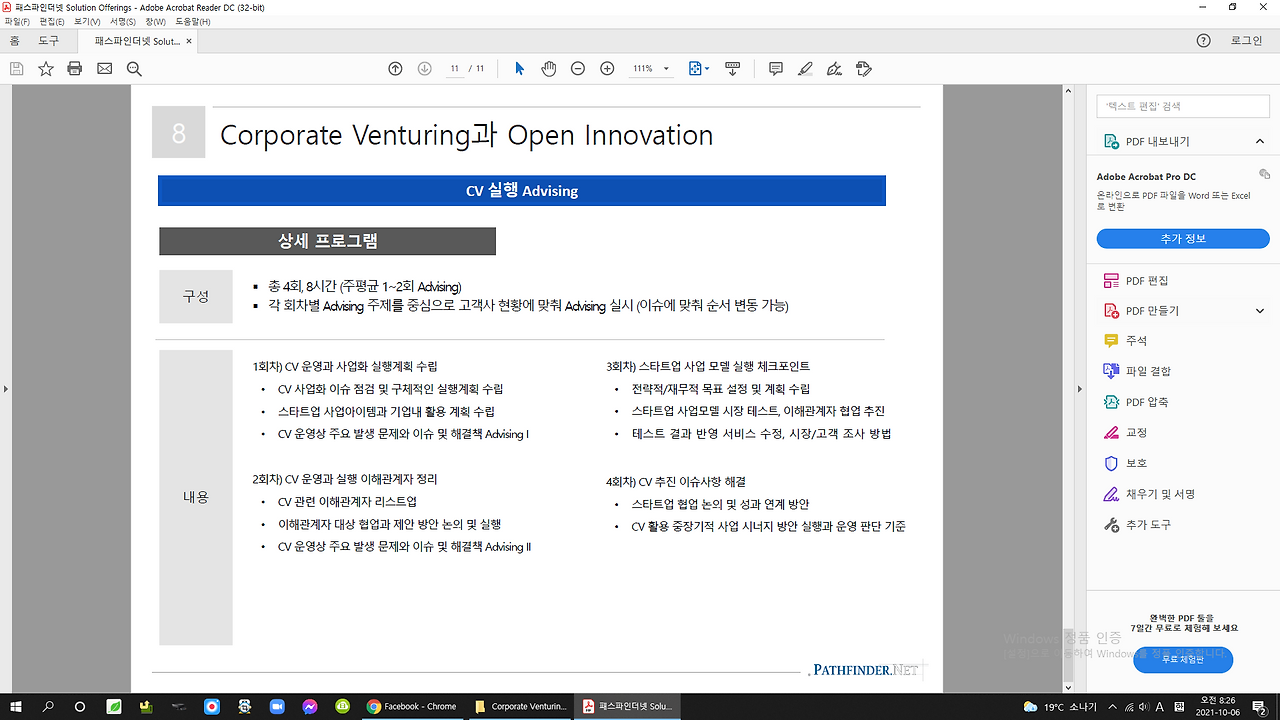Image resolution: width=1280 pixels, height=720 pixels.
Task: Open the 편집(E) menu
Action: [52, 21]
